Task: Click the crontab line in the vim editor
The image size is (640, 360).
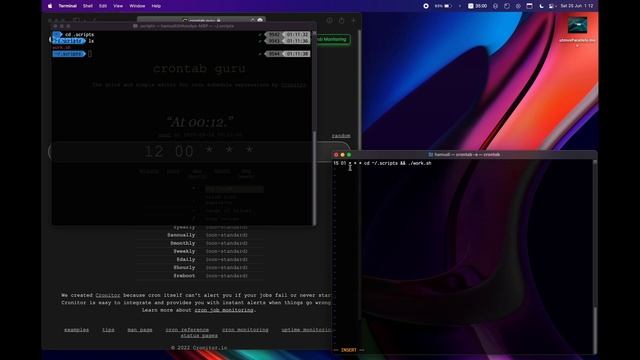Action: click(382, 163)
